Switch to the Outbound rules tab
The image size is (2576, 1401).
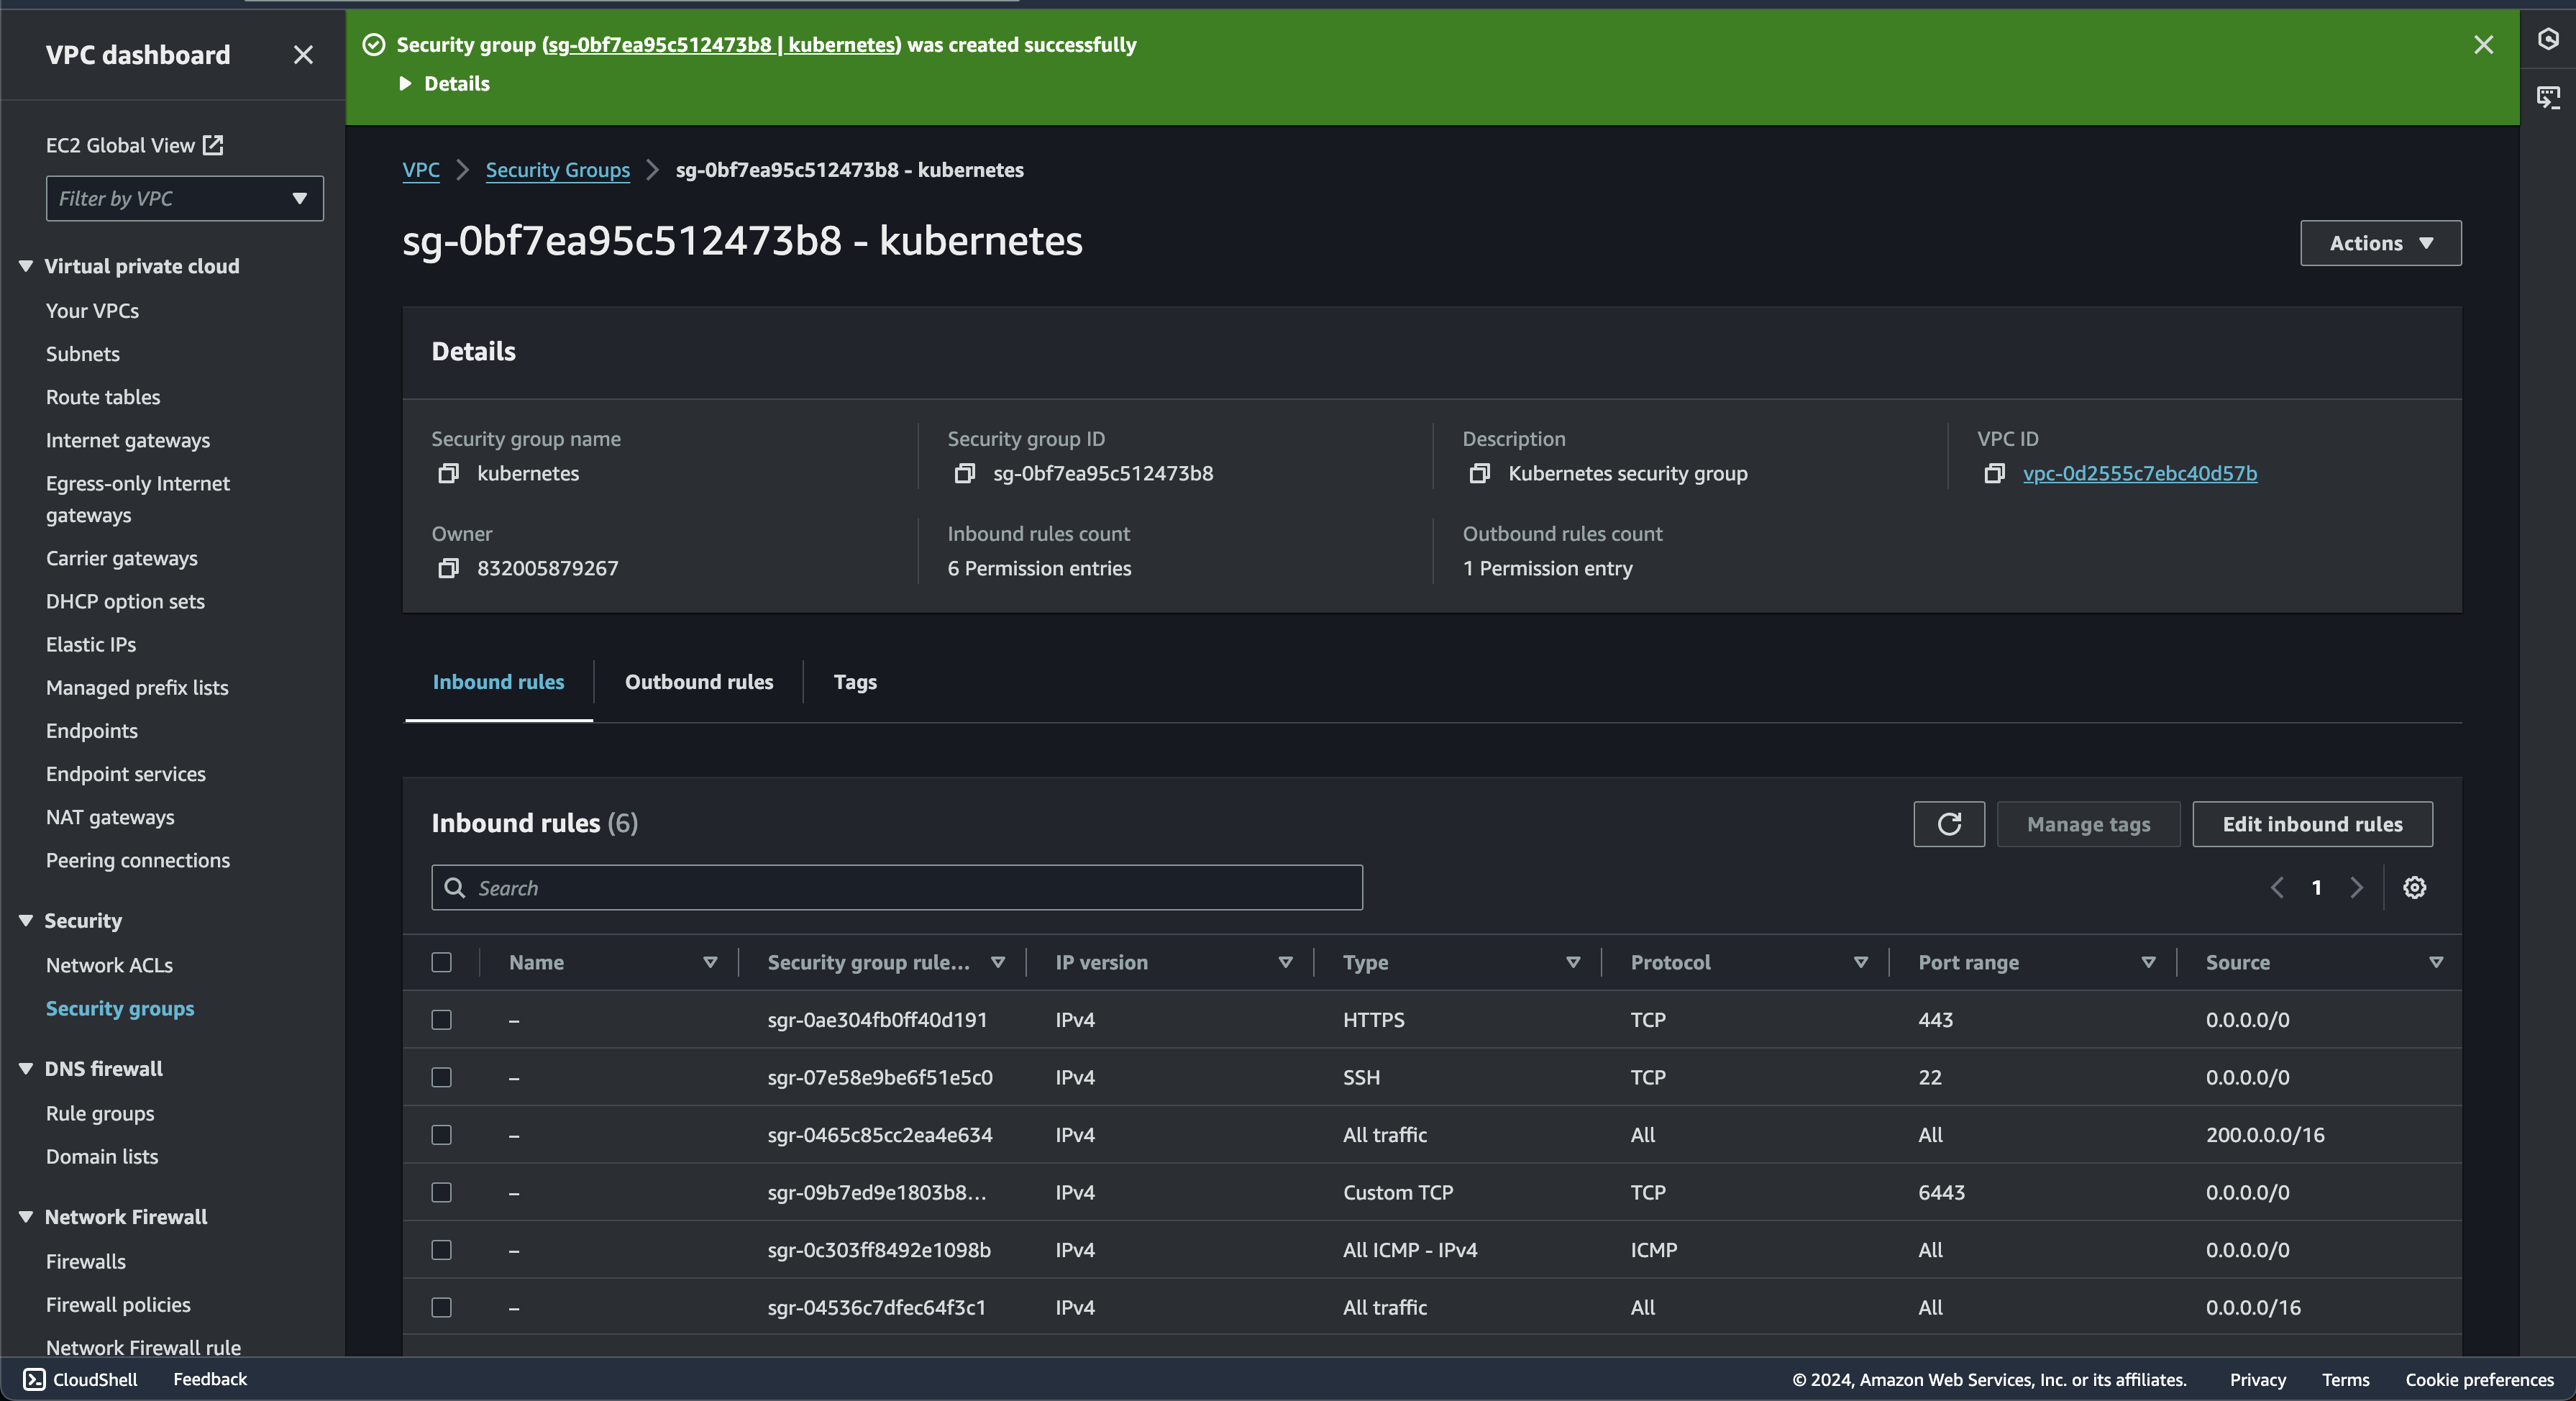click(x=699, y=682)
